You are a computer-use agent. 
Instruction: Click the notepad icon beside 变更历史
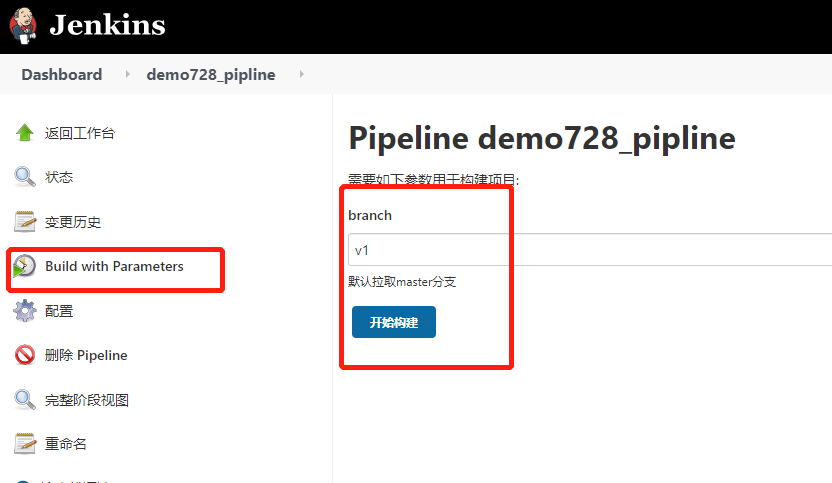pos(24,221)
